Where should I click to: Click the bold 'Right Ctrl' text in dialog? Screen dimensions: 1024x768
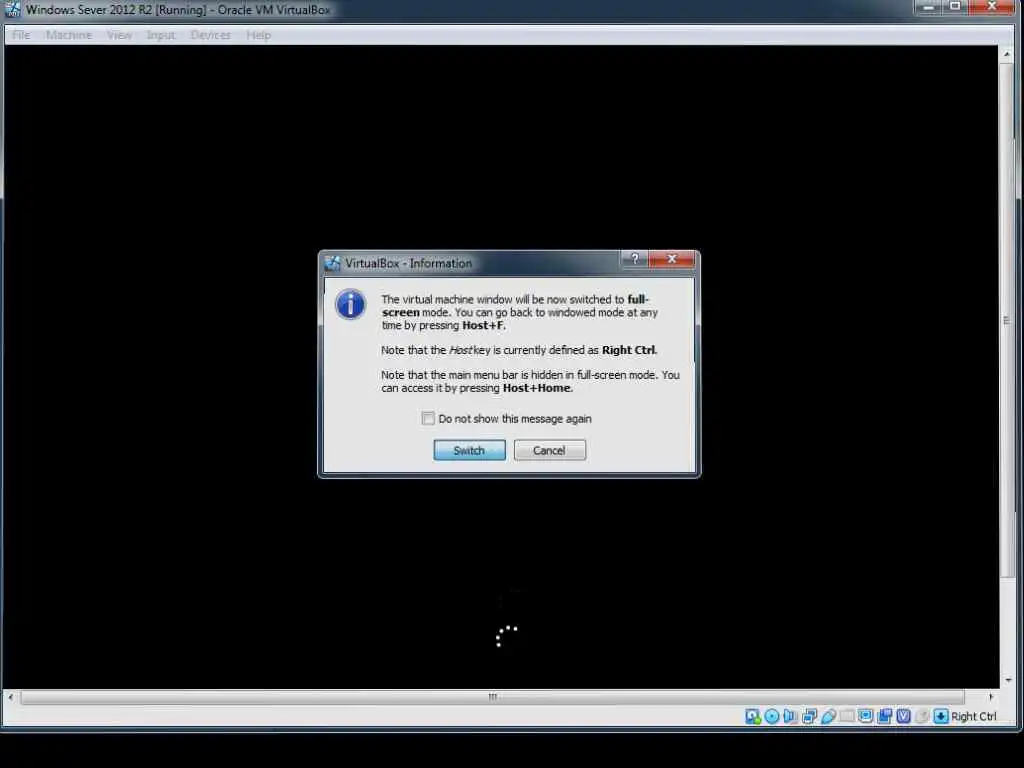[x=628, y=350]
